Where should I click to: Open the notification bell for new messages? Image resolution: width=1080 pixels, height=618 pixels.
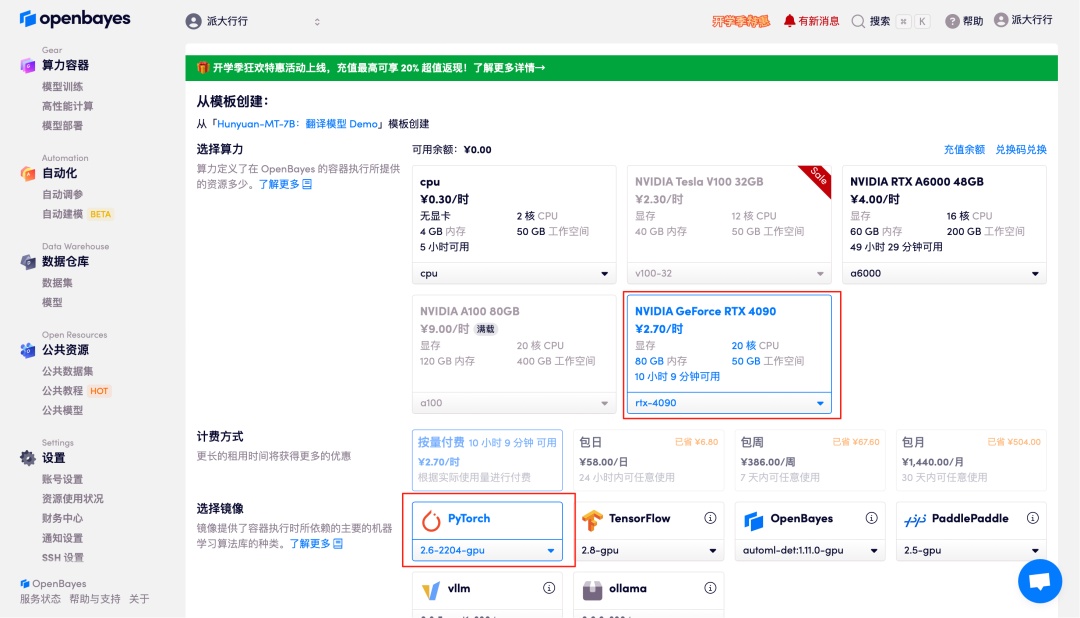(x=790, y=21)
